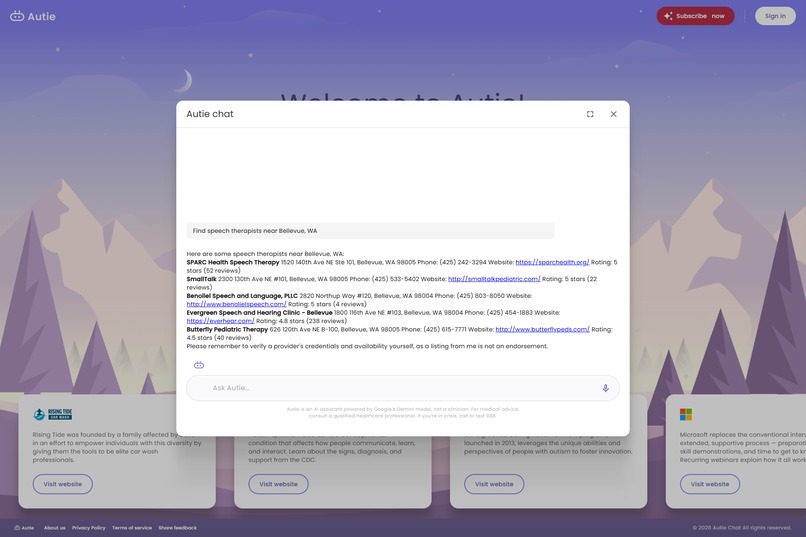Click the Rising Tide Car Wash logo
Screen dimensions: 806x537
tap(52, 414)
